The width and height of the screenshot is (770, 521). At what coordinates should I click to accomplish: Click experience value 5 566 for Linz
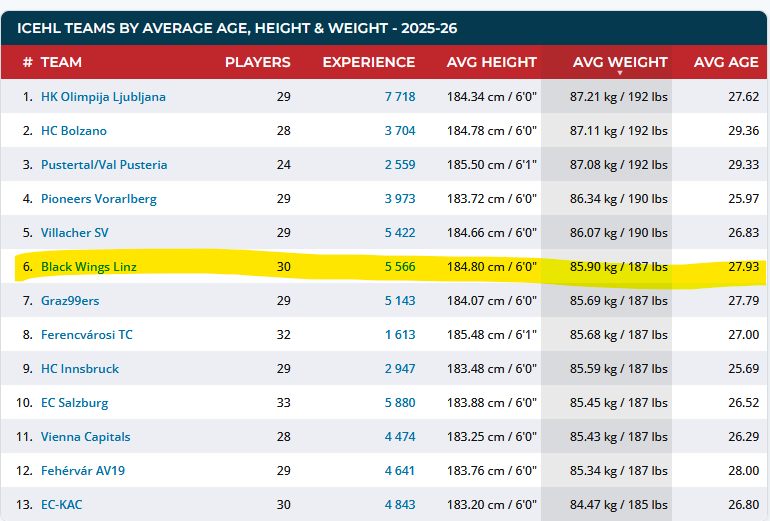coord(399,267)
